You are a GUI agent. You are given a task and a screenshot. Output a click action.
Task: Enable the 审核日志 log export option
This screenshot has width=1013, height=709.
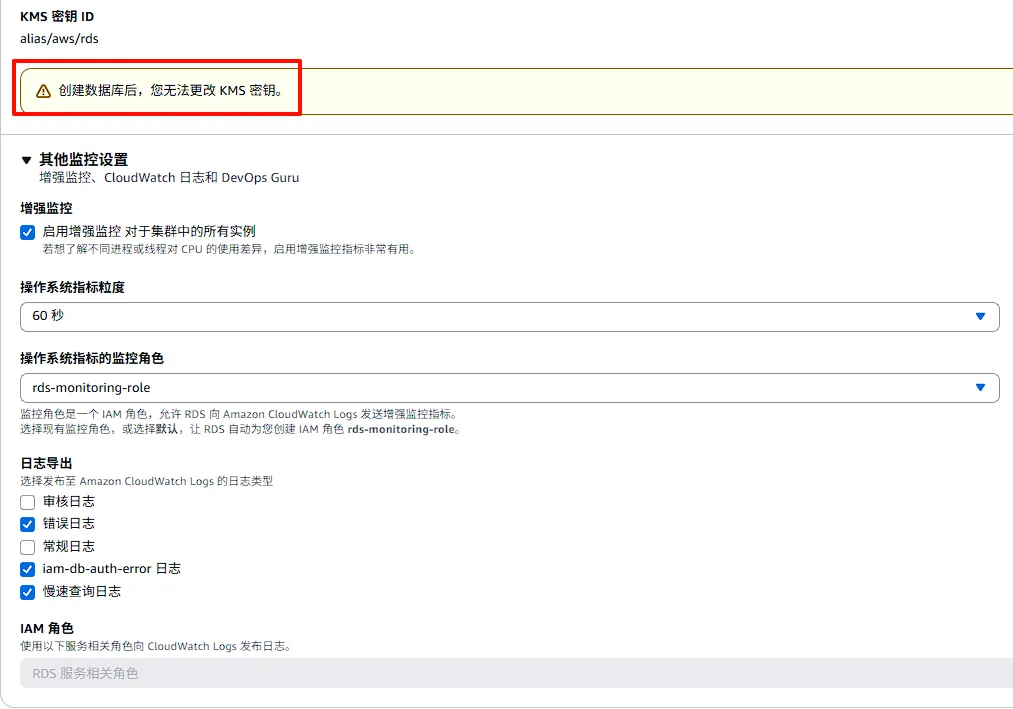point(26,501)
